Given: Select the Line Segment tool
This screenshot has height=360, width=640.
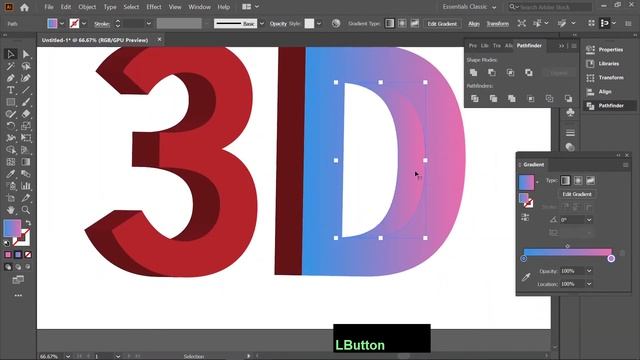Looking at the screenshot, I should tap(26, 90).
